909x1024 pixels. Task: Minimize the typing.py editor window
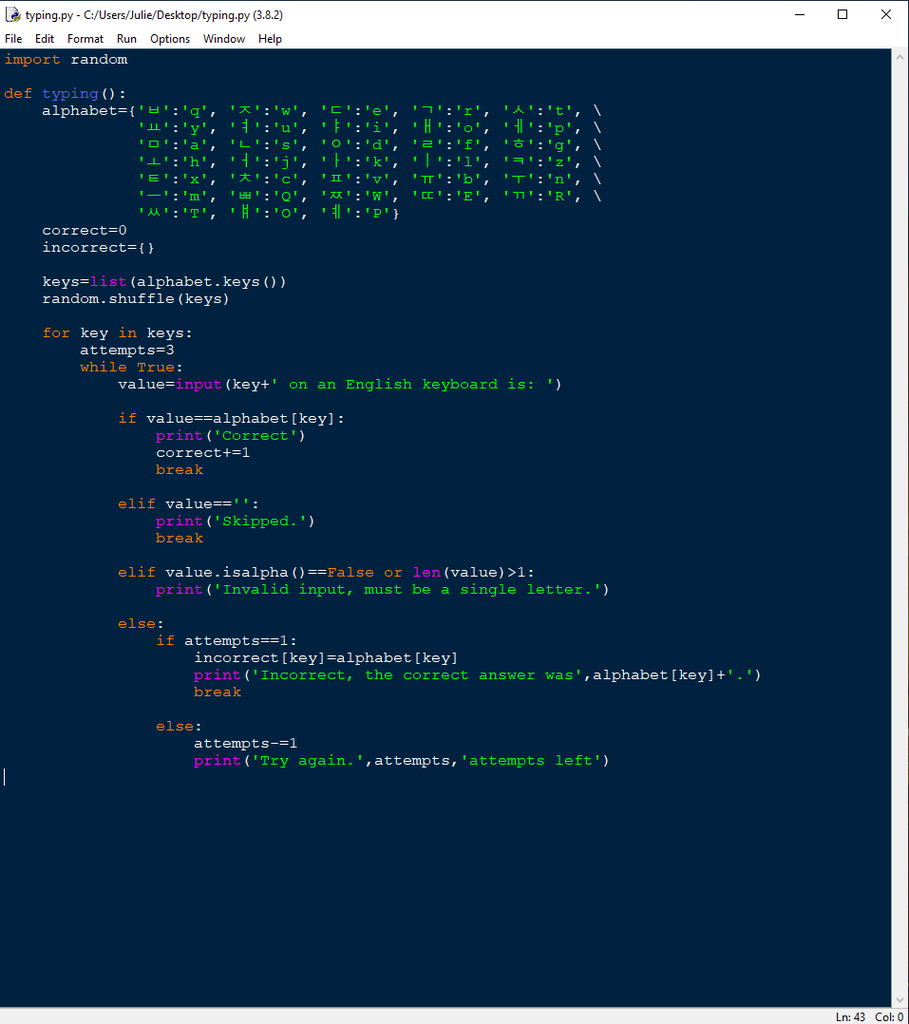pyautogui.click(x=798, y=14)
